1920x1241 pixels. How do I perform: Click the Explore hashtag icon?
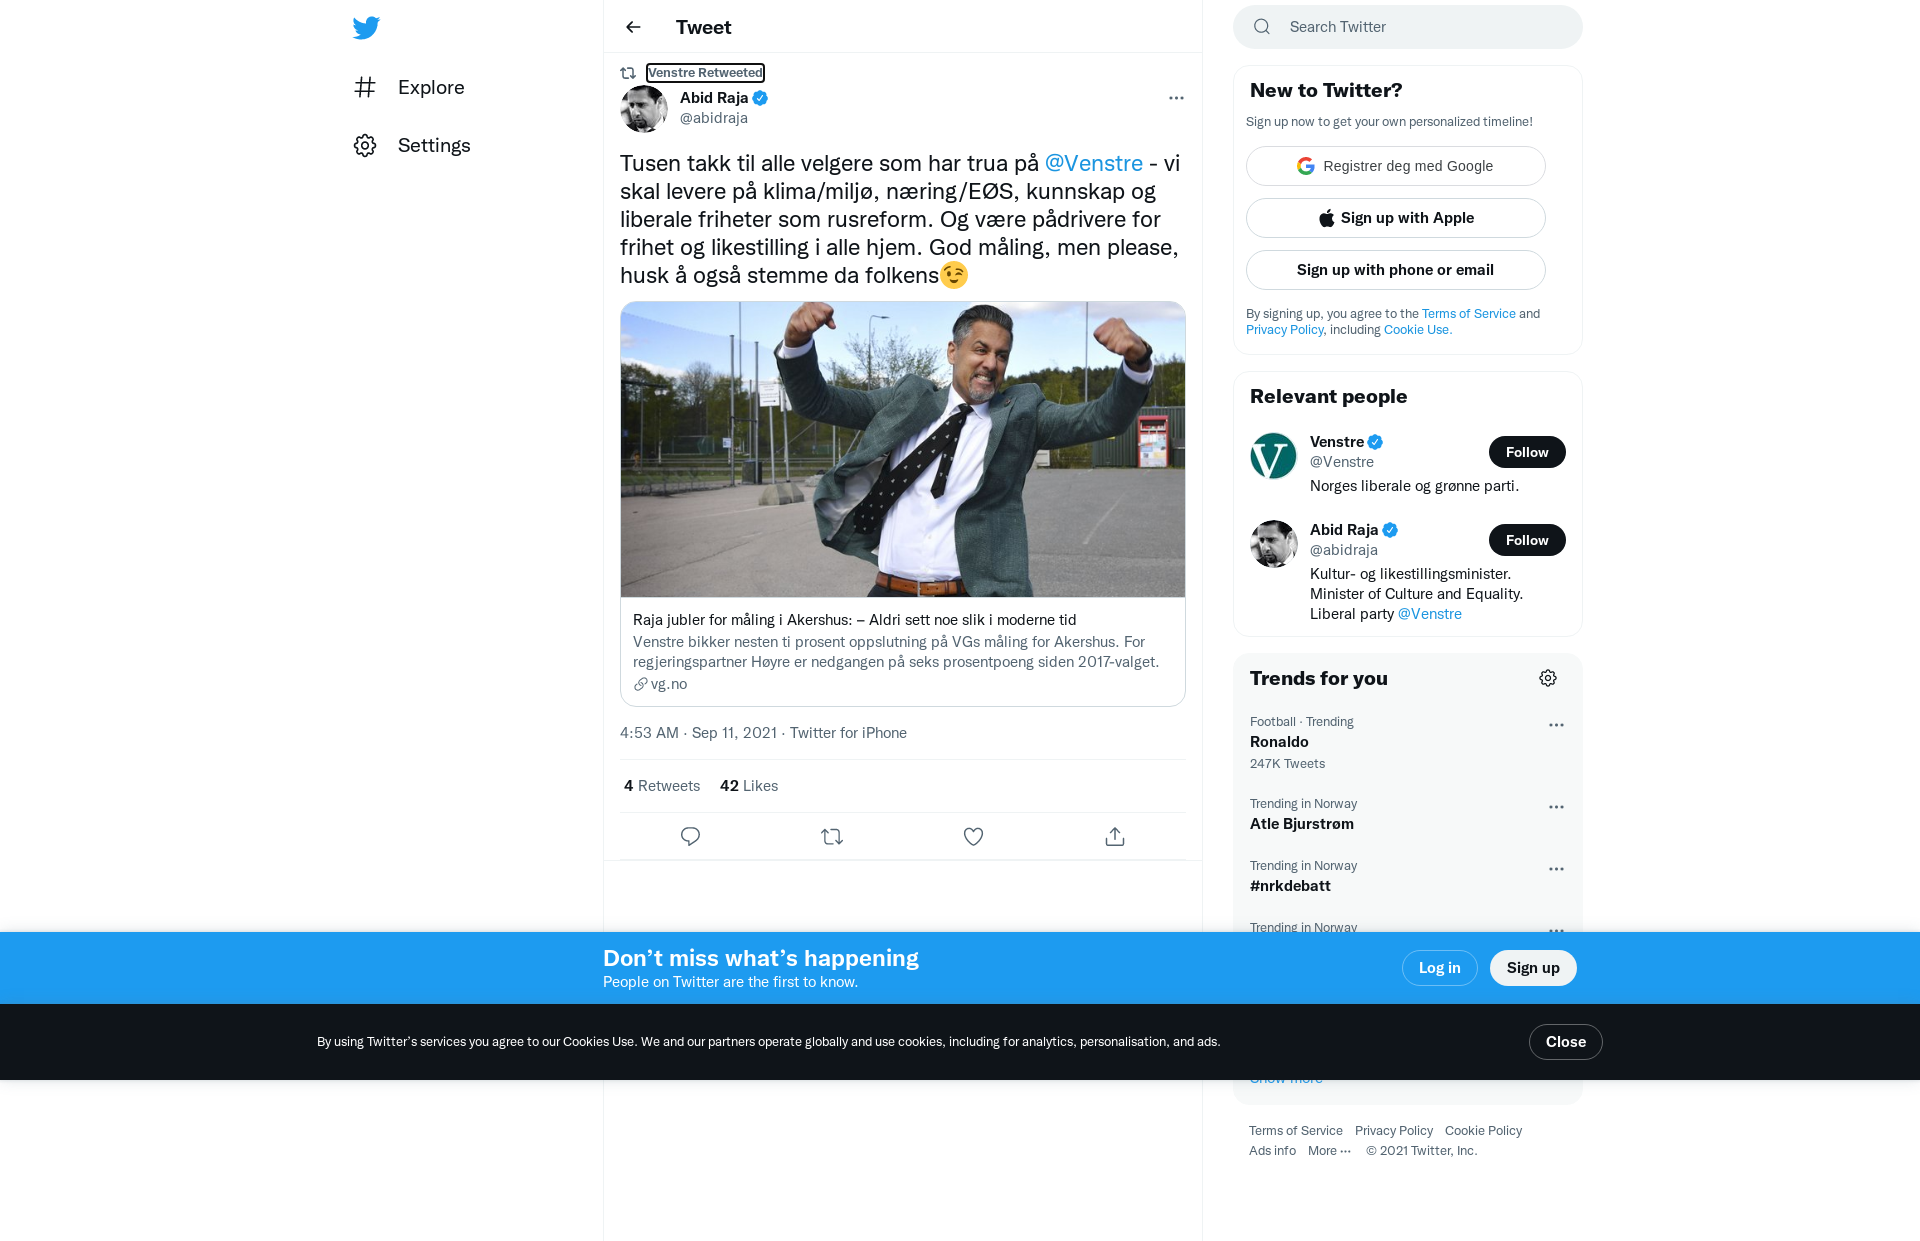(365, 88)
